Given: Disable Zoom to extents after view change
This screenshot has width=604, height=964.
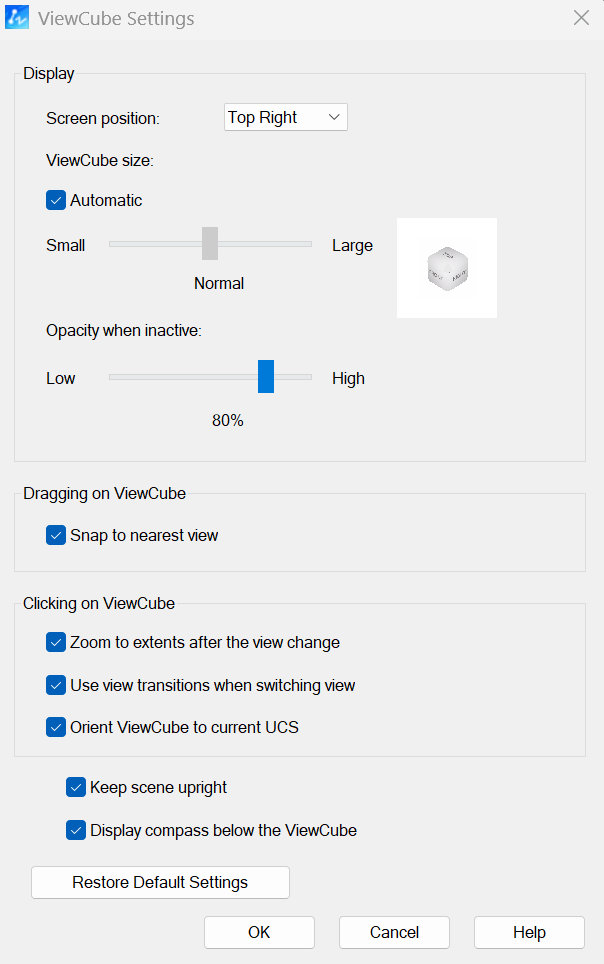Looking at the screenshot, I should pyautogui.click(x=56, y=642).
